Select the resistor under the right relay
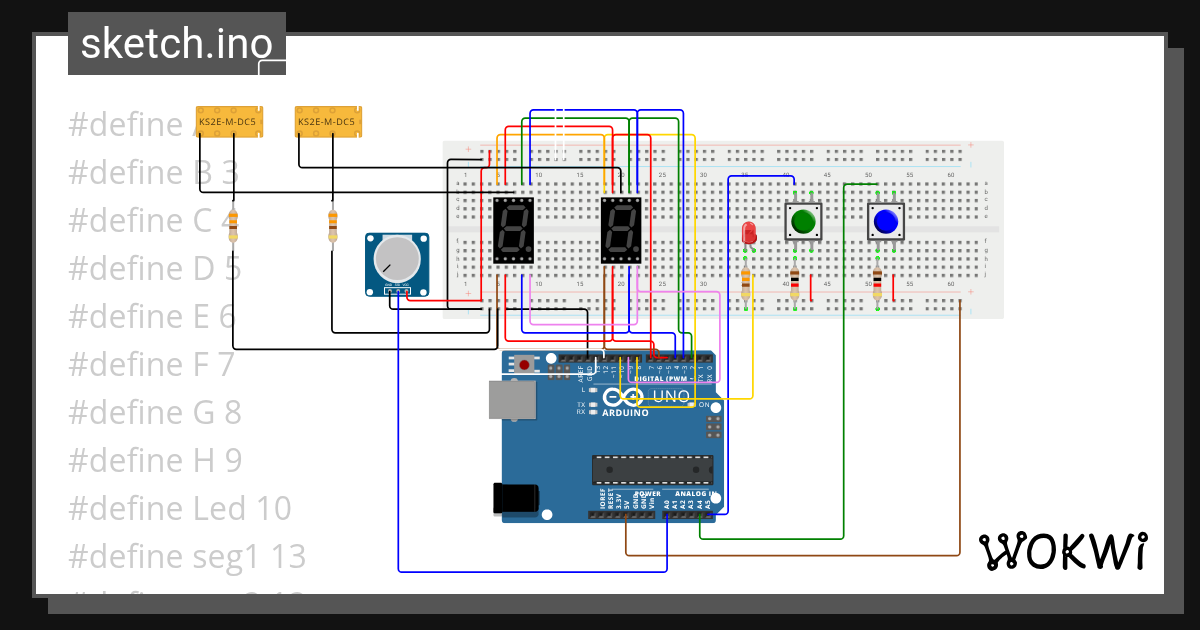The image size is (1200, 630). click(332, 225)
